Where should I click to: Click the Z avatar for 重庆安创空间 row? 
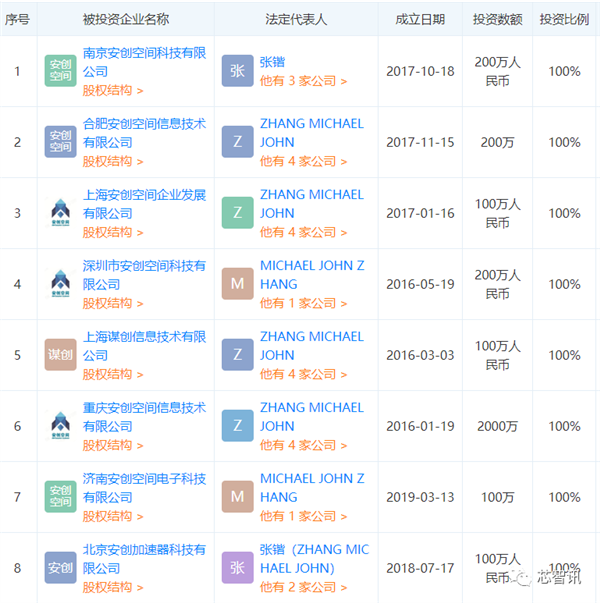237,426
